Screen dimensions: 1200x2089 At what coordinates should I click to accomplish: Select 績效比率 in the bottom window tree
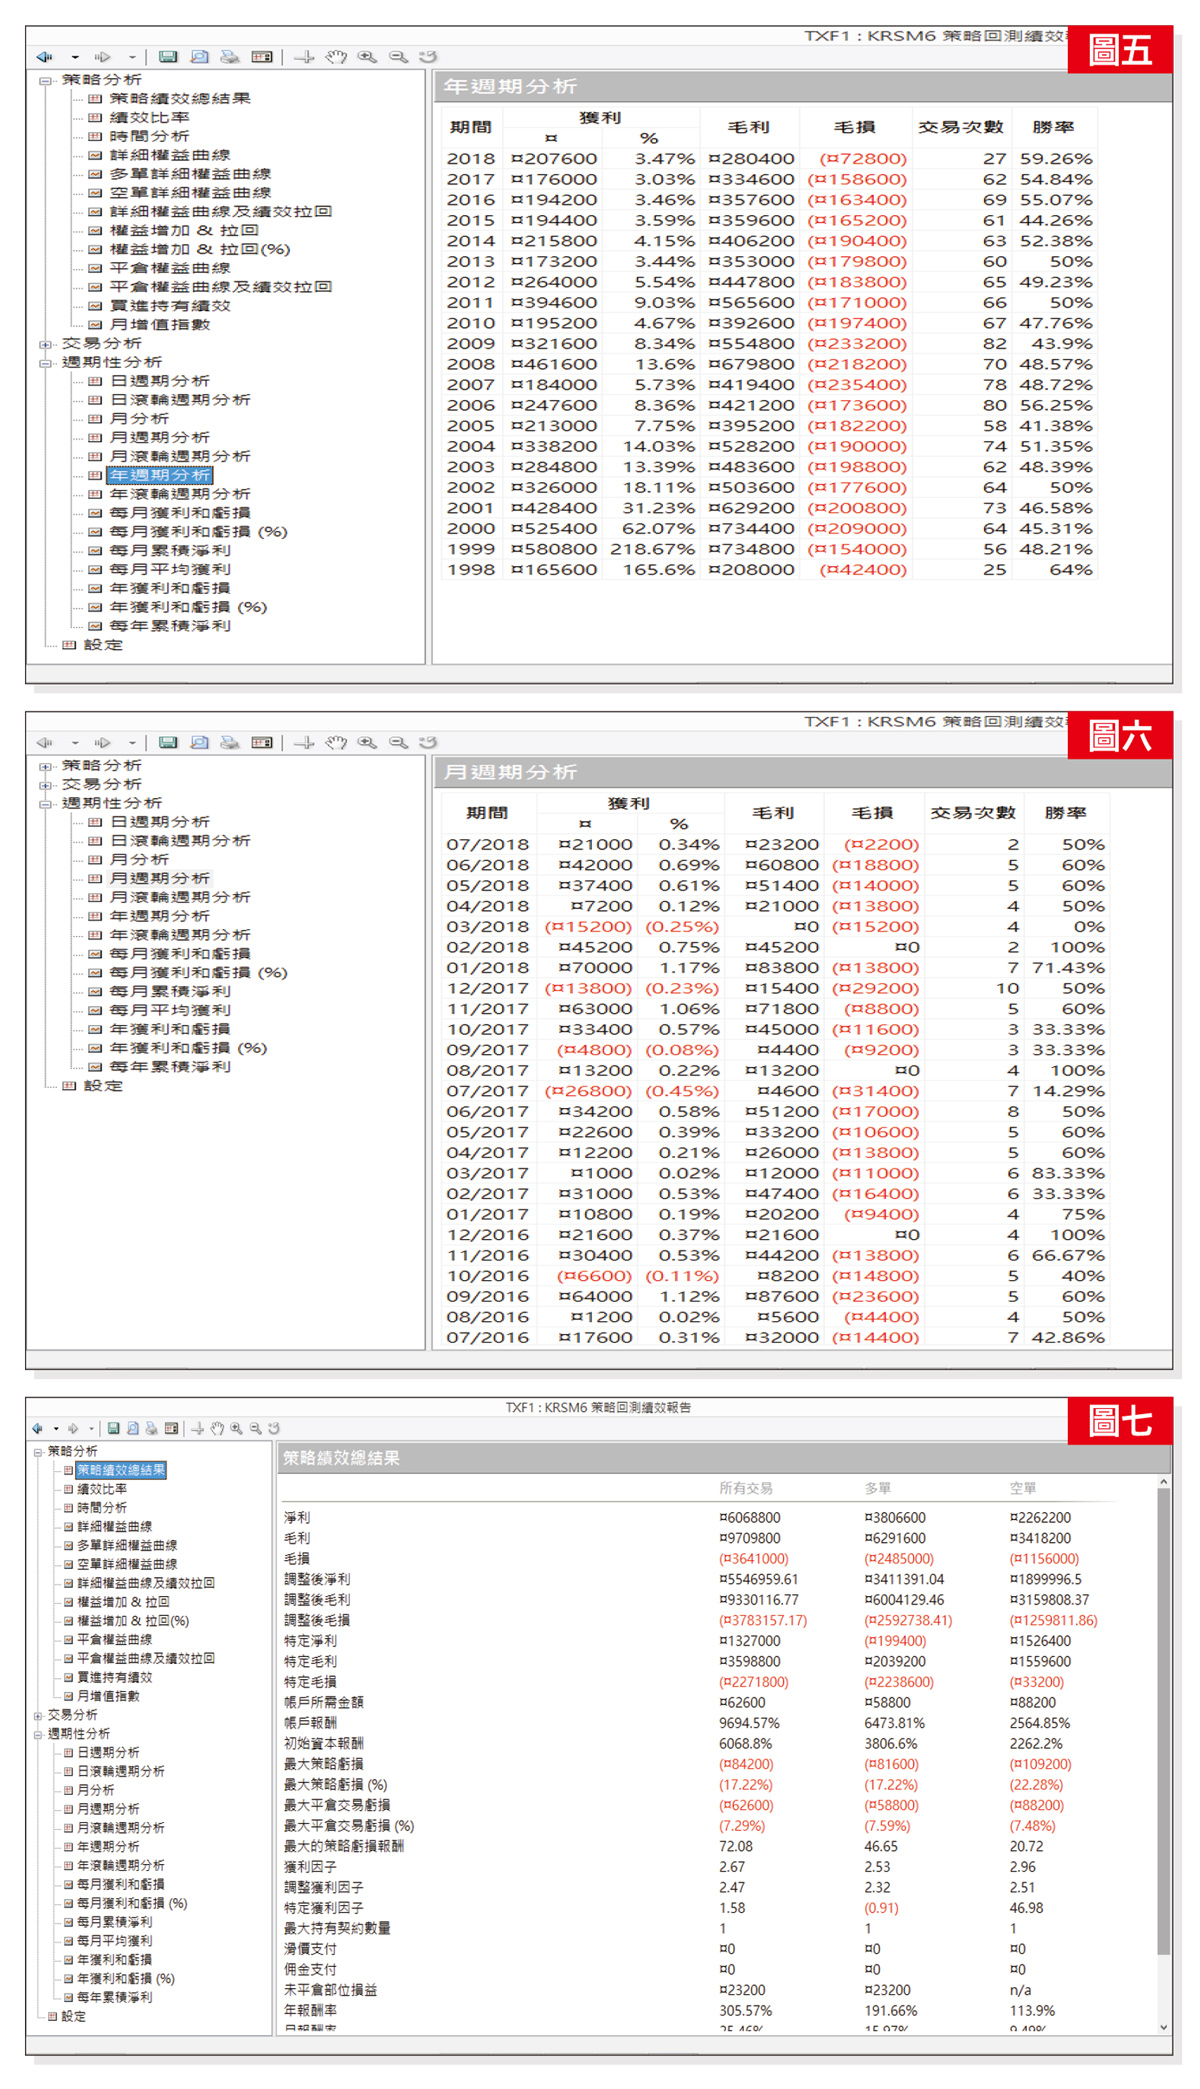click(x=101, y=1490)
